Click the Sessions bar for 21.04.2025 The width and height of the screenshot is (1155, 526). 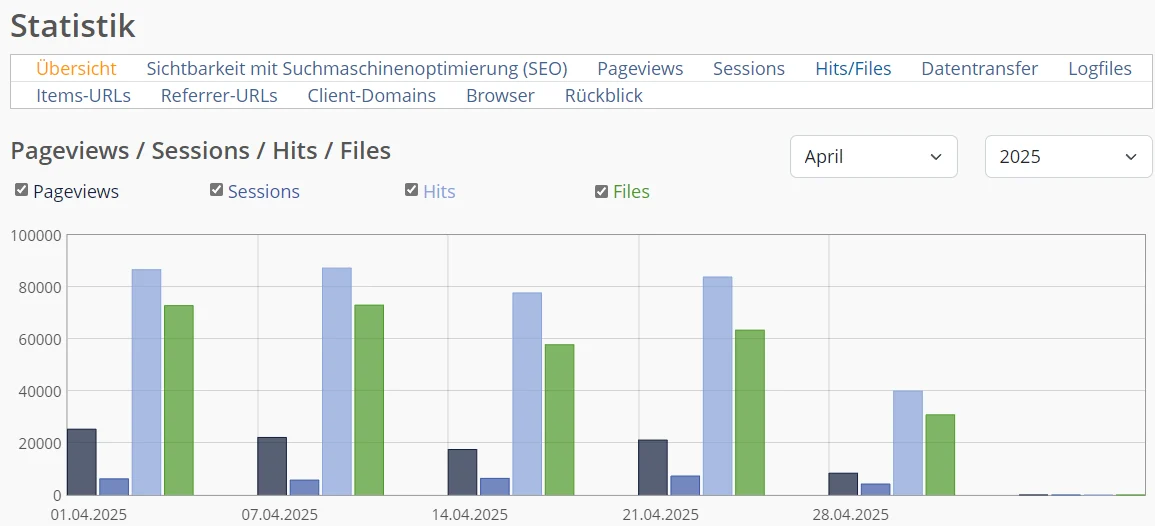pyautogui.click(x=685, y=485)
